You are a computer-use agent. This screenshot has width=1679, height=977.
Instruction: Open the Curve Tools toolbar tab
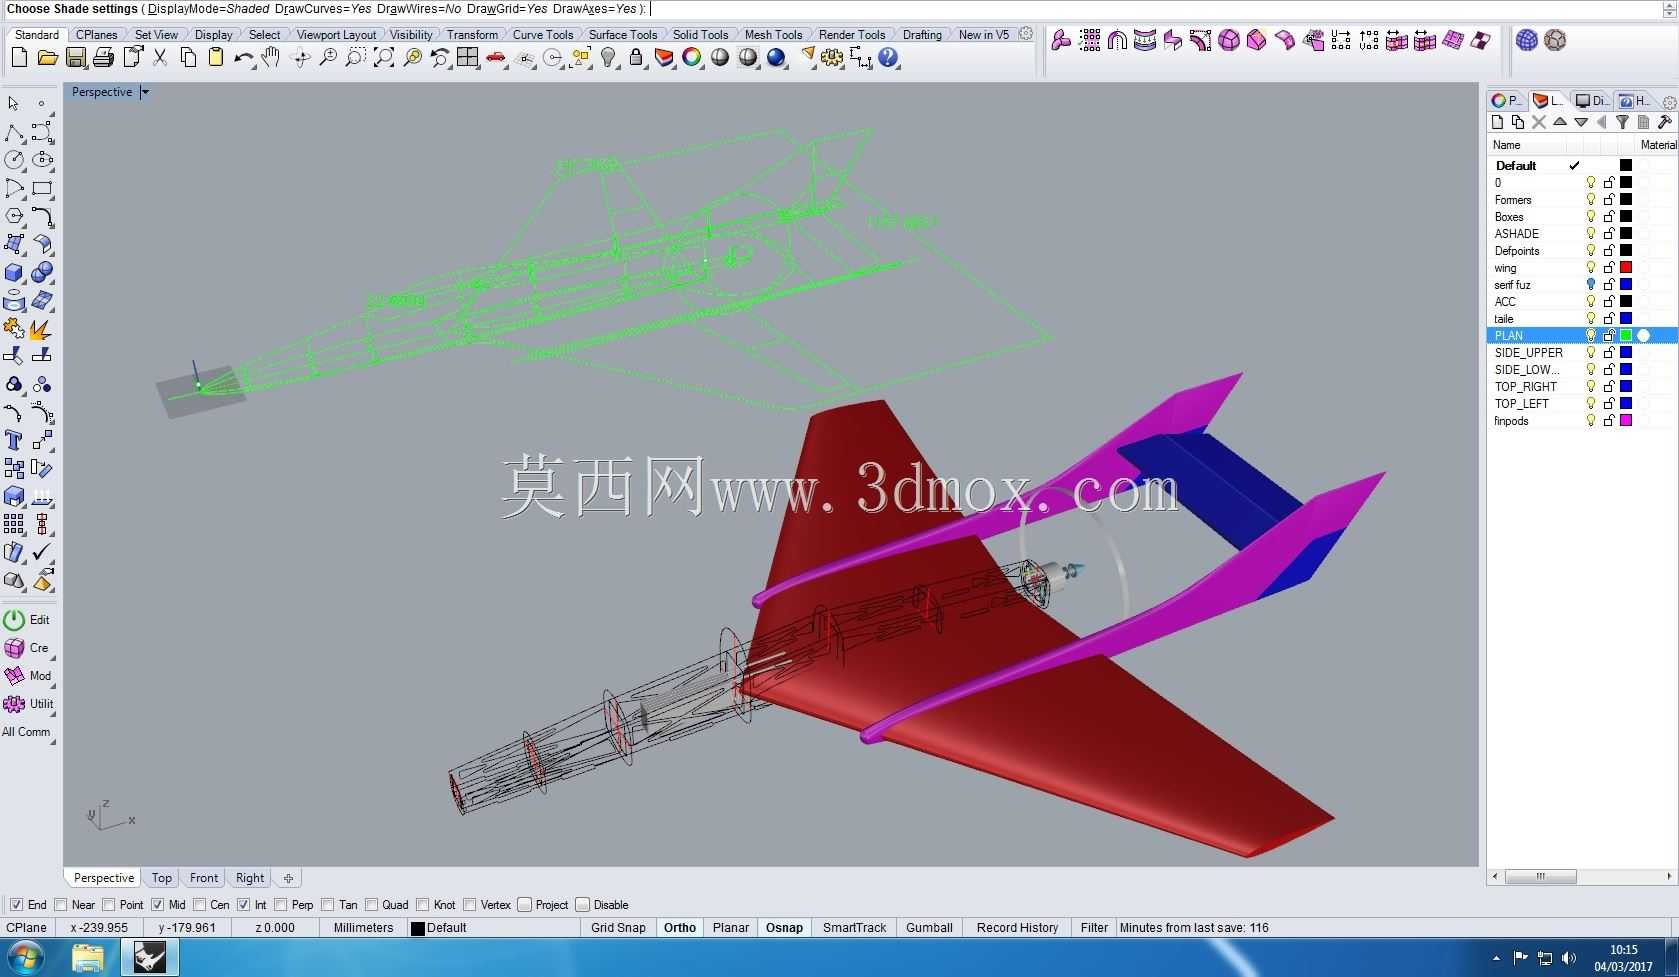543,35
